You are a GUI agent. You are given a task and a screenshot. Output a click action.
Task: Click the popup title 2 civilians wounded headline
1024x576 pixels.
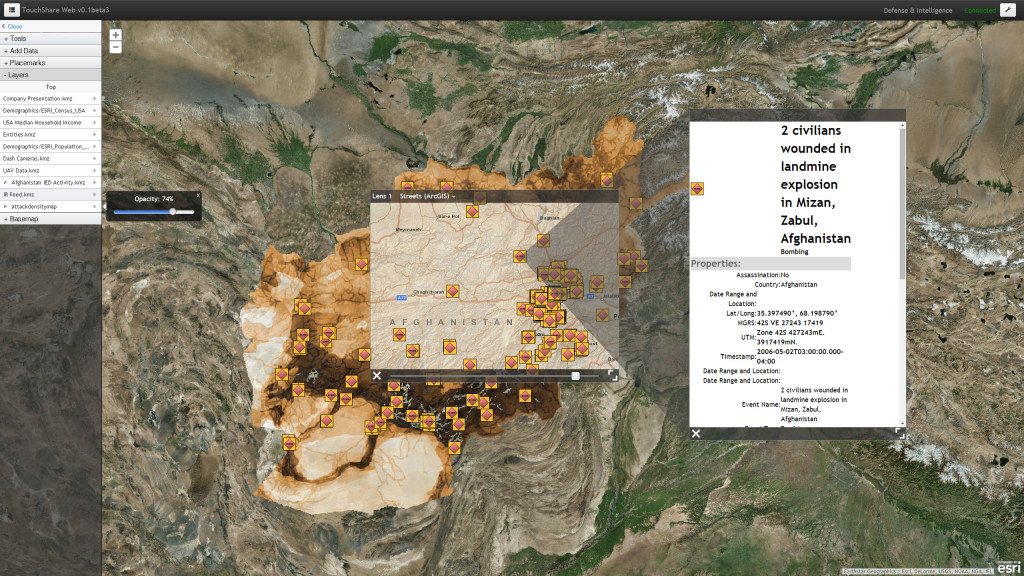(816, 184)
